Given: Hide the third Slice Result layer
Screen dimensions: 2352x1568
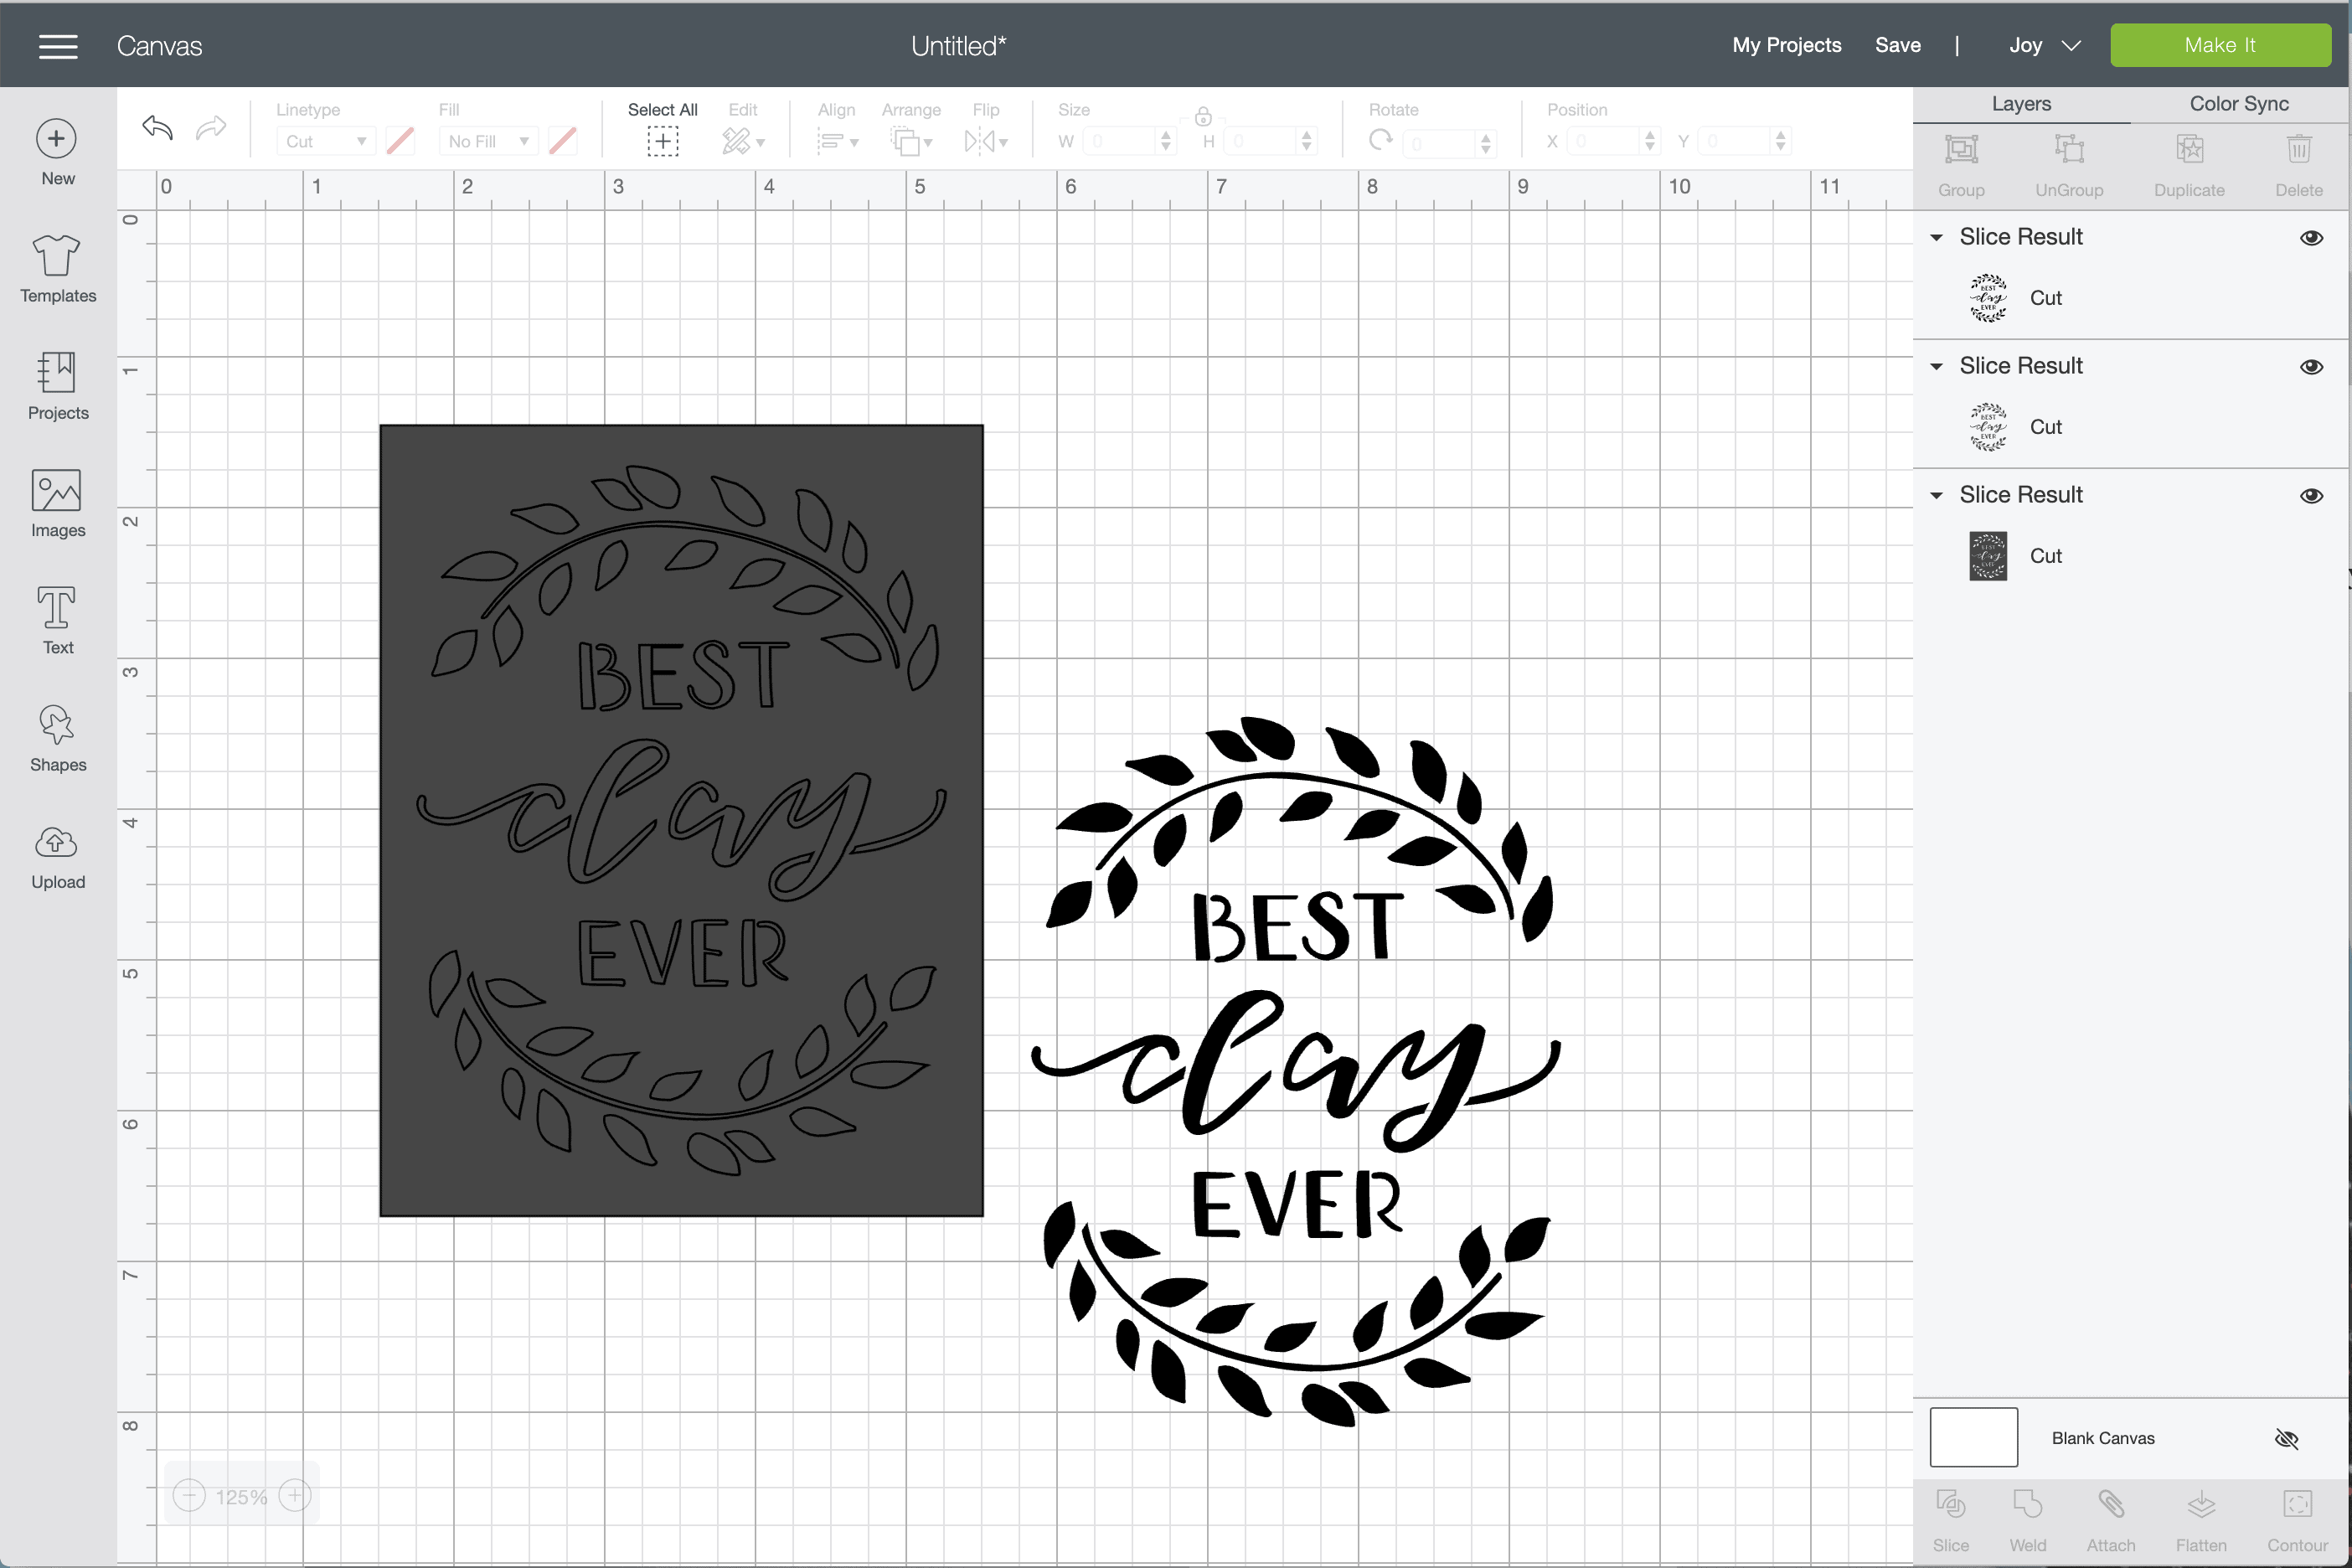Looking at the screenshot, I should pos(2311,496).
